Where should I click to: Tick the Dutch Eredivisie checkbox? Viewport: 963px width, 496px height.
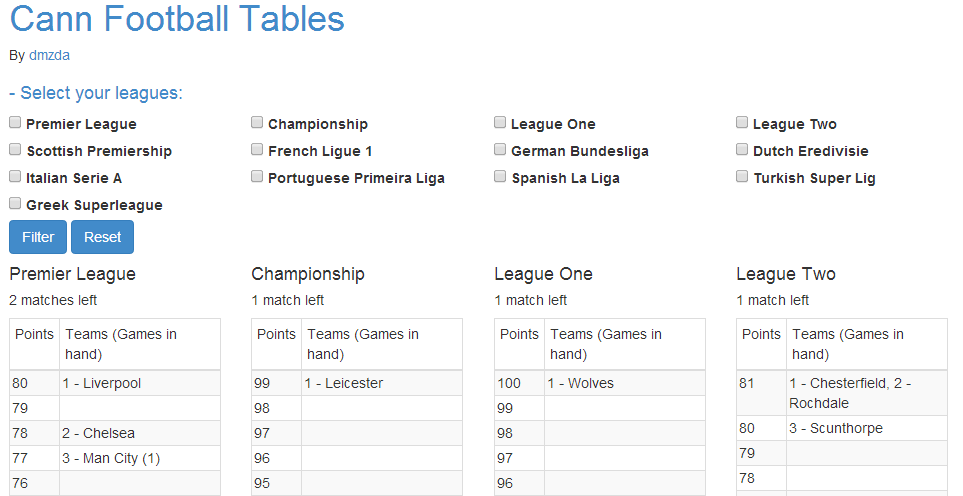pos(742,150)
